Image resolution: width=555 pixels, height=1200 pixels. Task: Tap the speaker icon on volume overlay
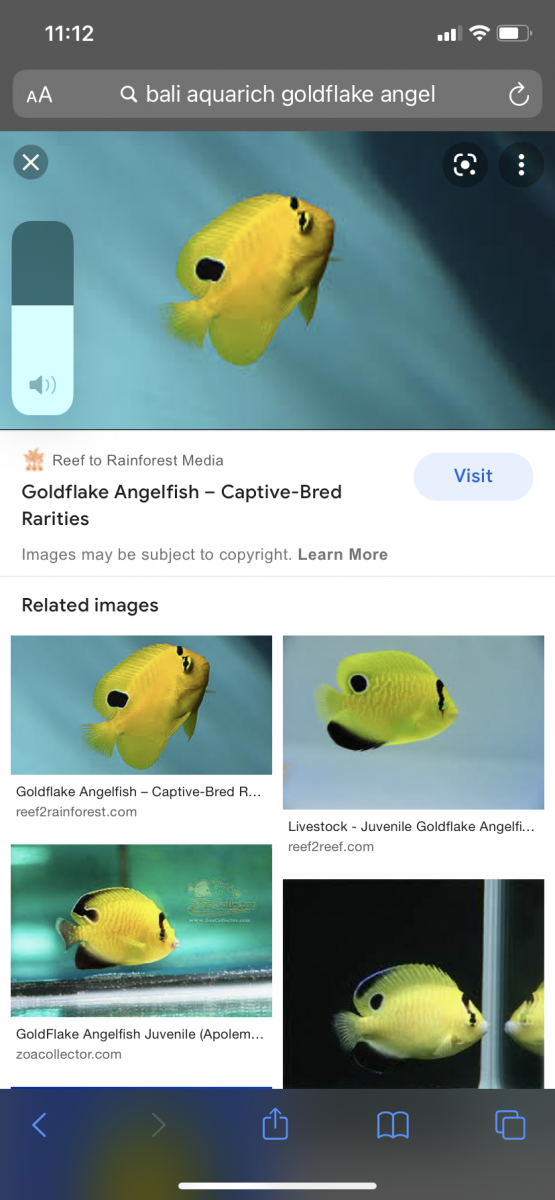coord(42,385)
